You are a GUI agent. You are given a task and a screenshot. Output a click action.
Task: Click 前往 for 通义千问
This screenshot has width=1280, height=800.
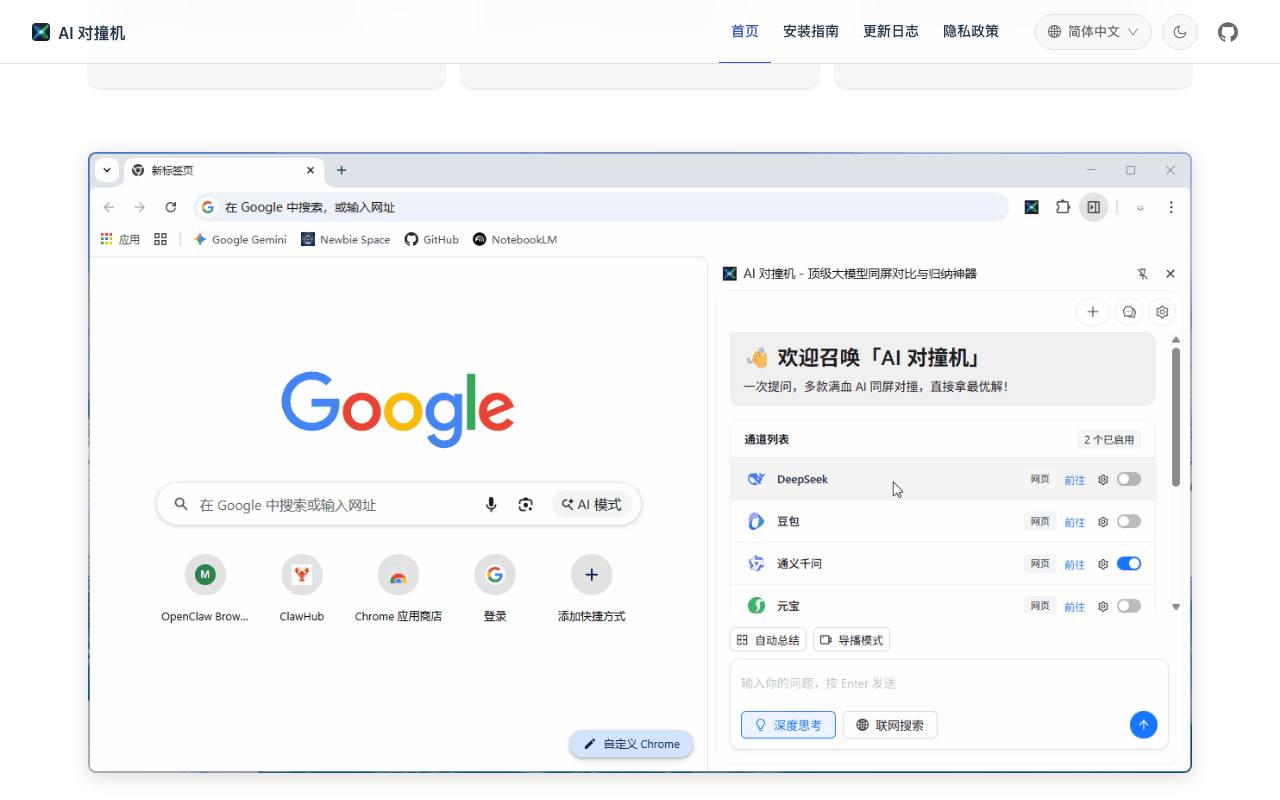tap(1074, 564)
